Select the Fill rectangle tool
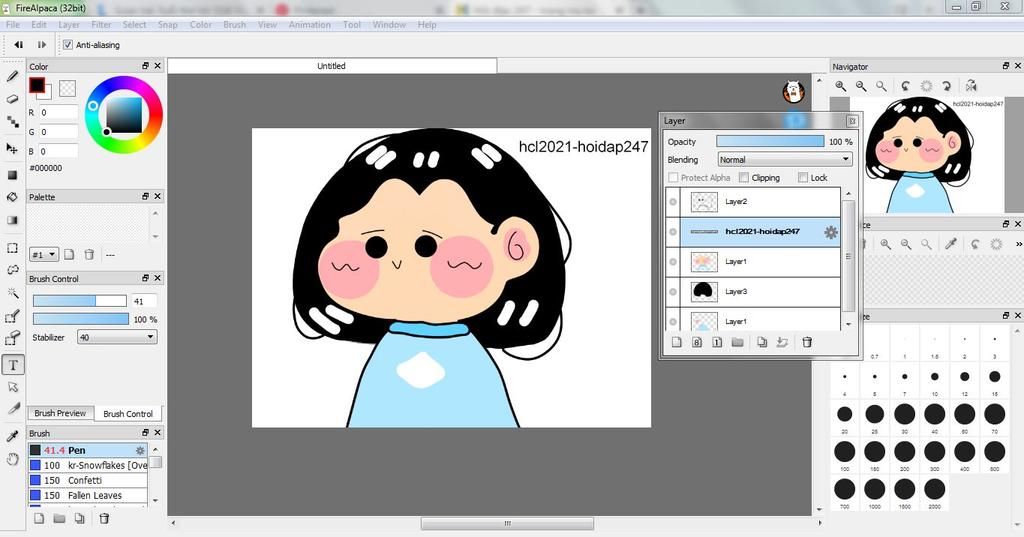 (12, 175)
